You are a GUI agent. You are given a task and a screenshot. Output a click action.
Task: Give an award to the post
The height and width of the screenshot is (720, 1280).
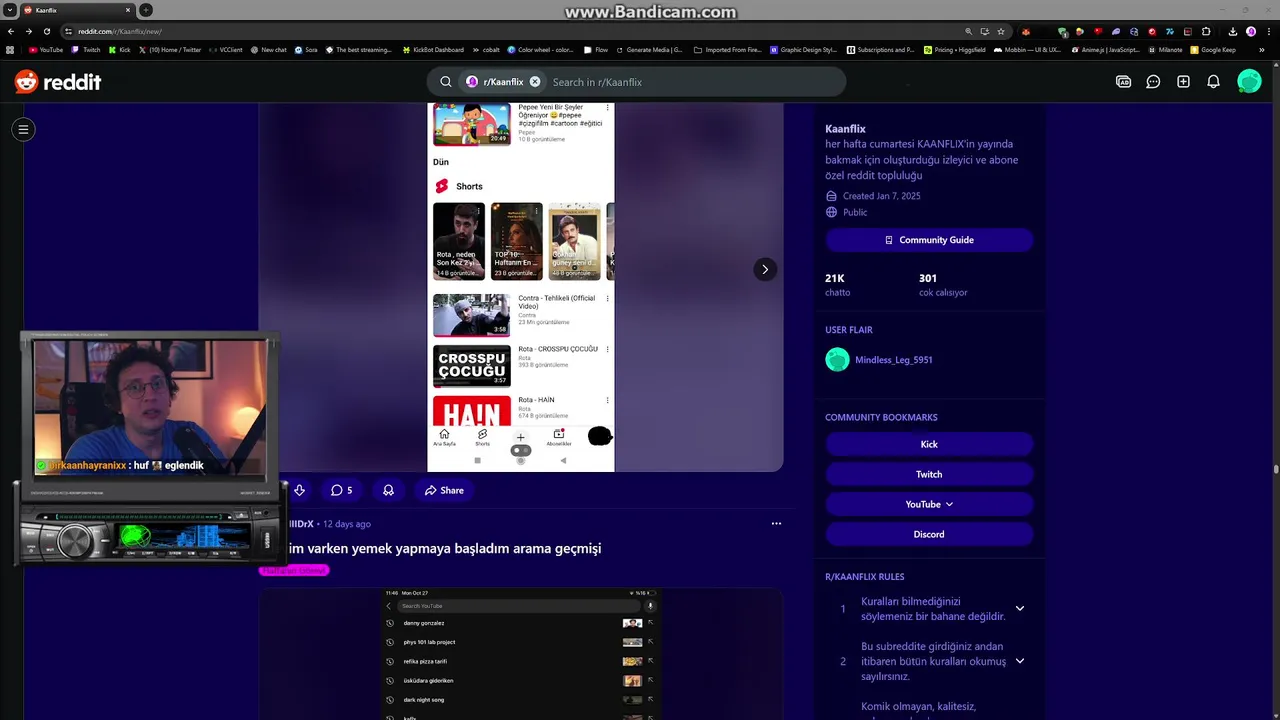[388, 490]
